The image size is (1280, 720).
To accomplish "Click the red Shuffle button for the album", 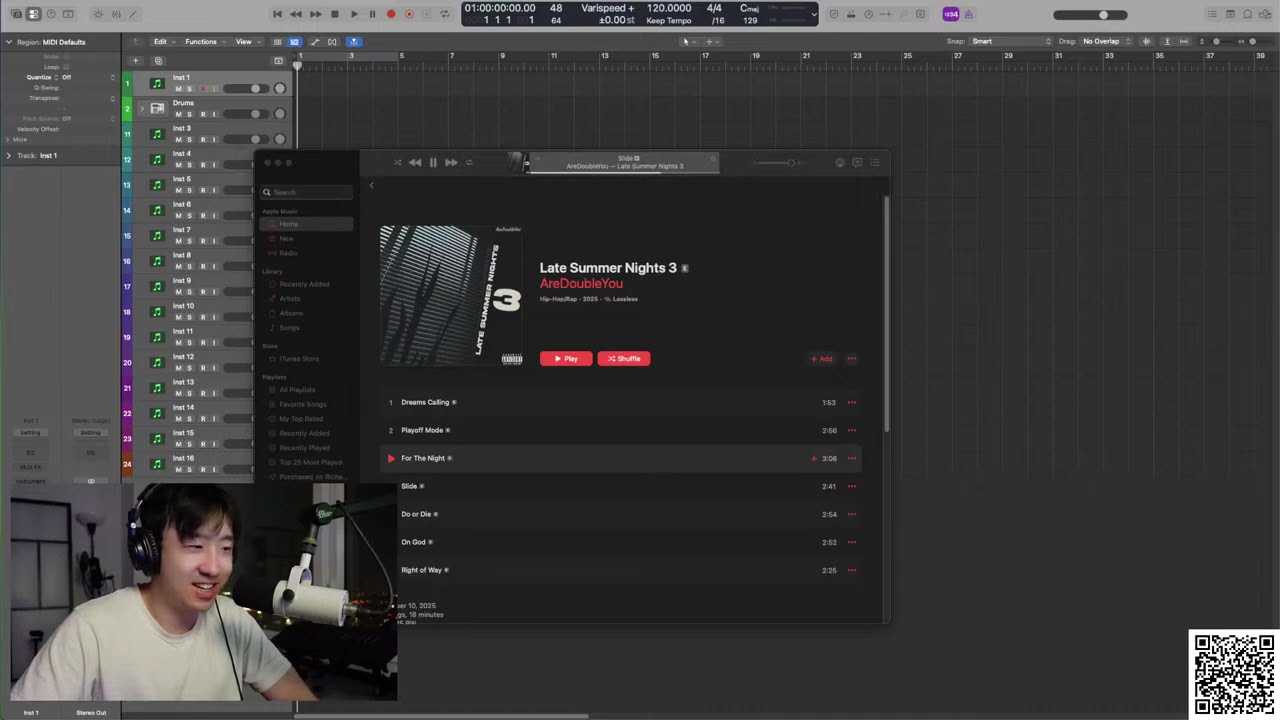I will (x=624, y=359).
